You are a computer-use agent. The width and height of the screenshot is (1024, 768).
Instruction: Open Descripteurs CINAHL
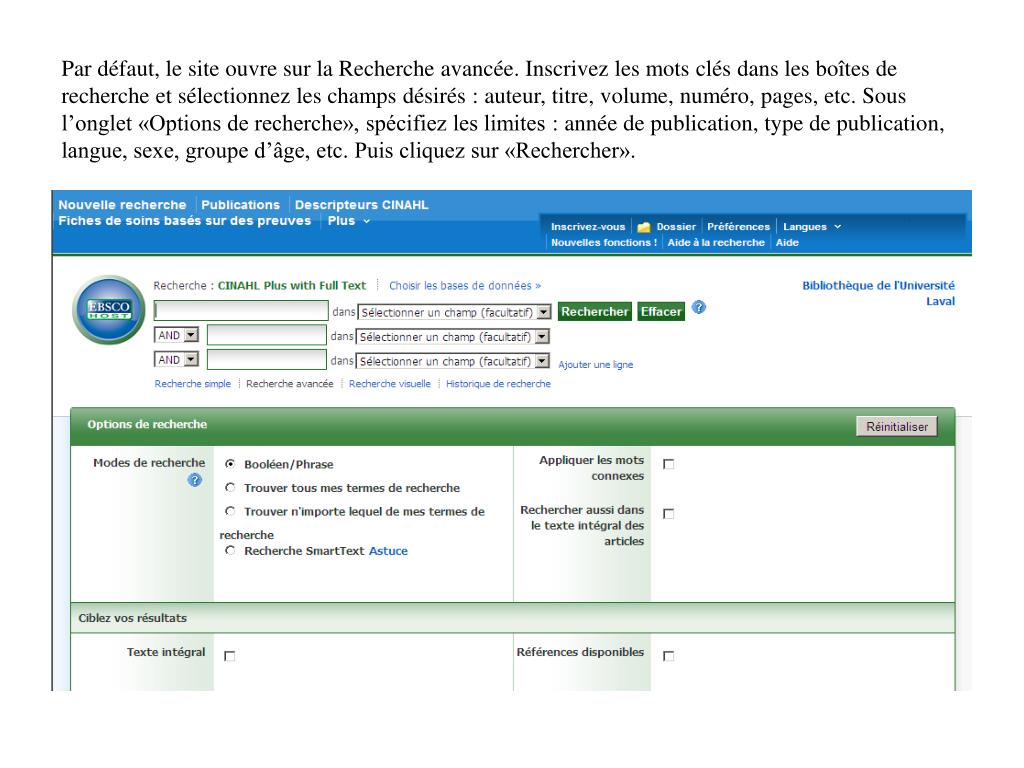coord(361,204)
